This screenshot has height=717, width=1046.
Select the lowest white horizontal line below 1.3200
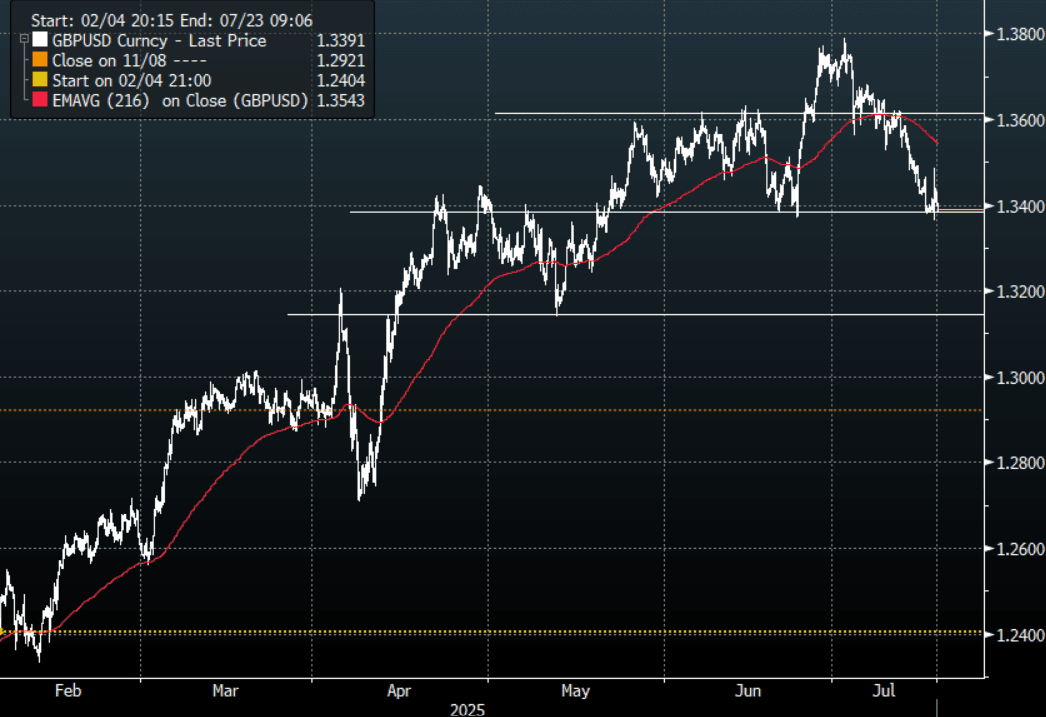600,315
